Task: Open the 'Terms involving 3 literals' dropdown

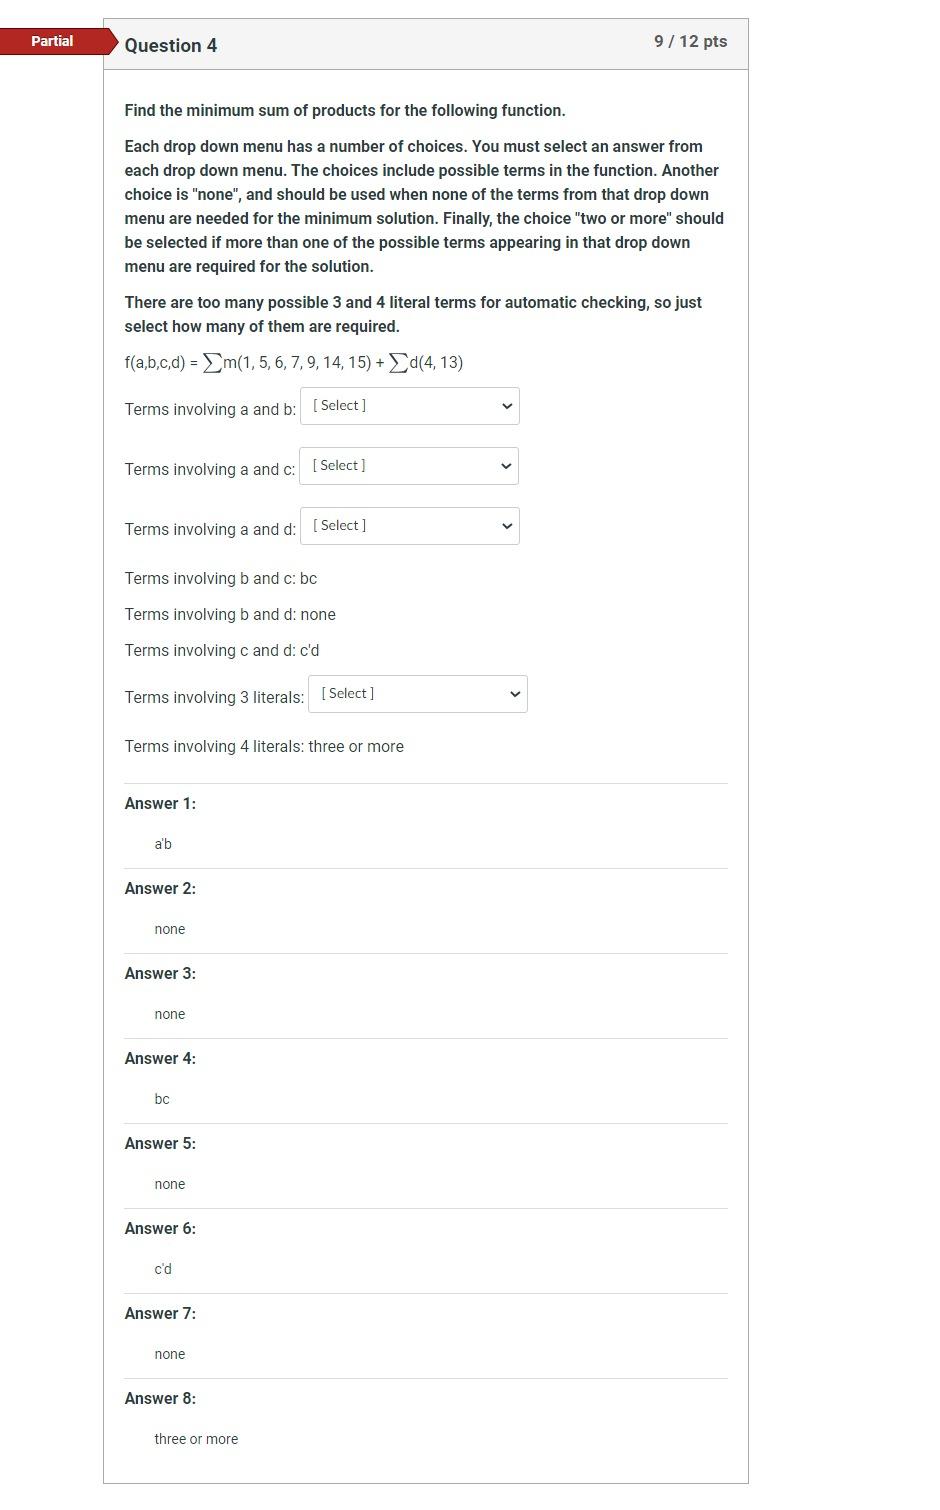Action: click(418, 693)
